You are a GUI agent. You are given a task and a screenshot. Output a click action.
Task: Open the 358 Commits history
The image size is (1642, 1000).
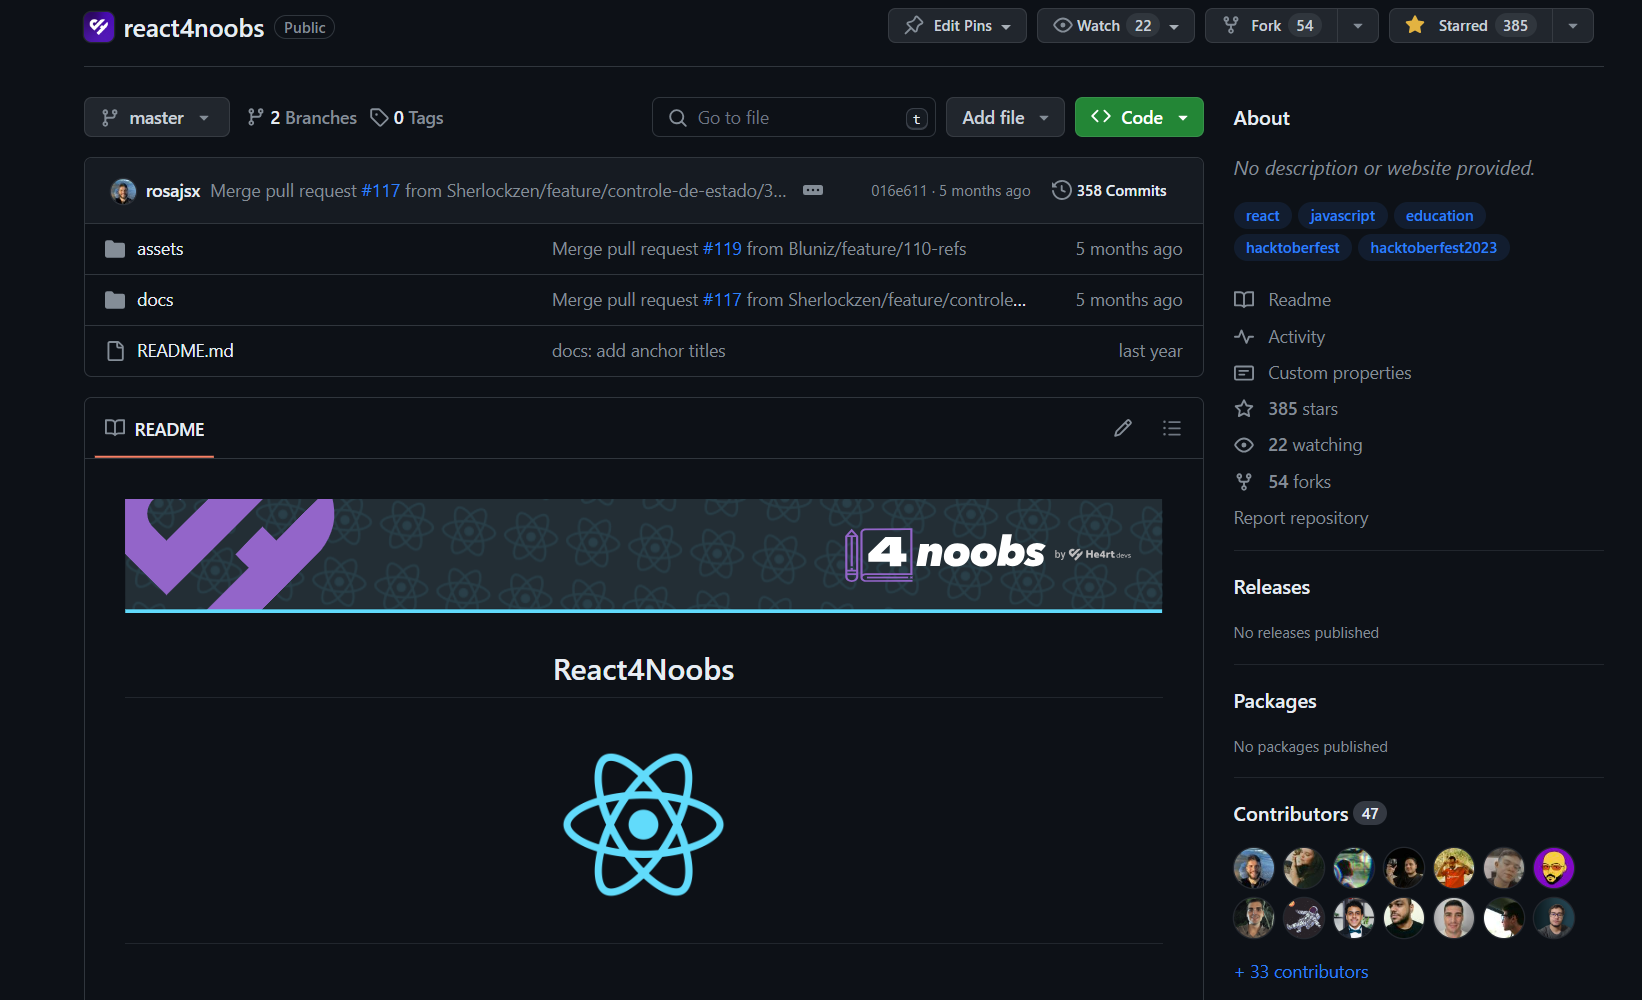pos(1109,190)
